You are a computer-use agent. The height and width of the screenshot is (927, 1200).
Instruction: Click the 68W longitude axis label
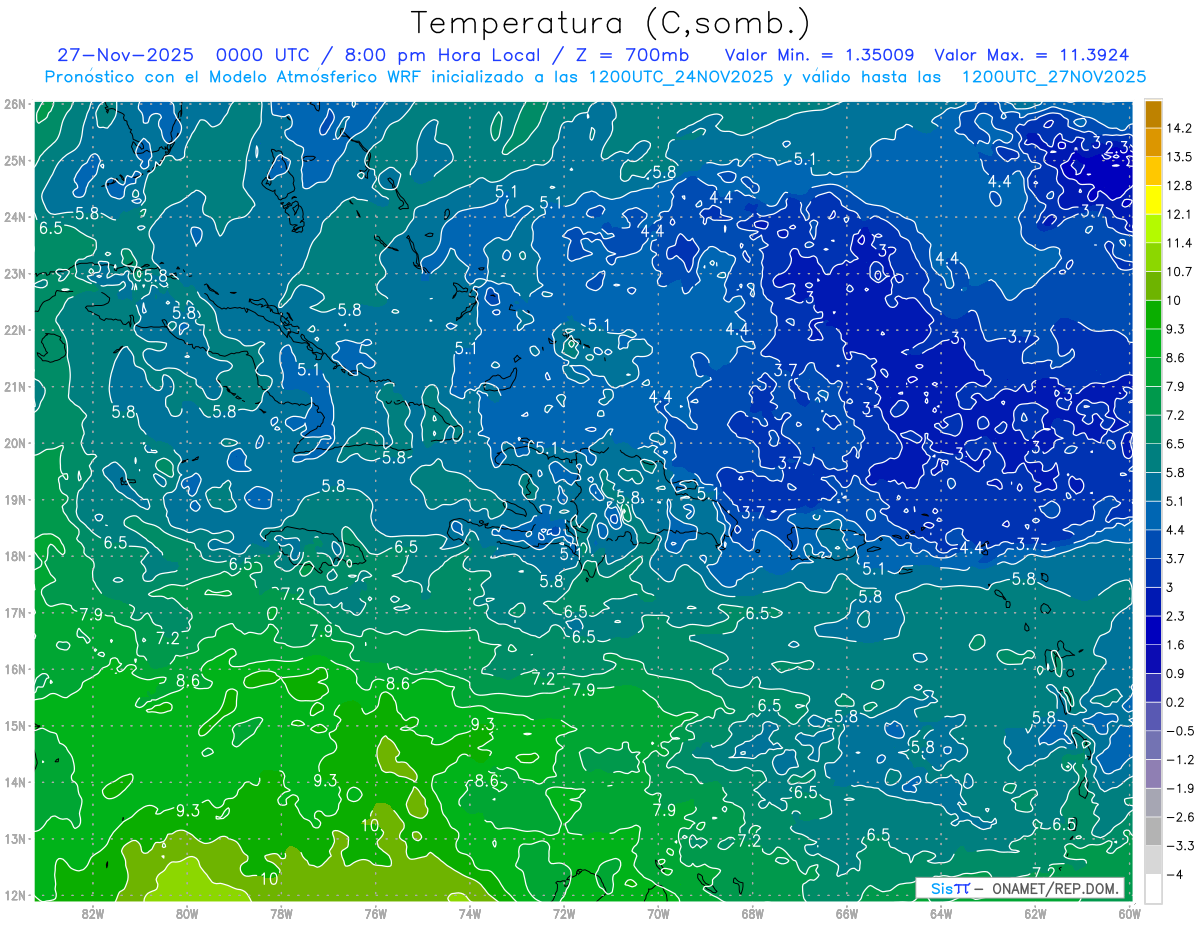point(753,914)
